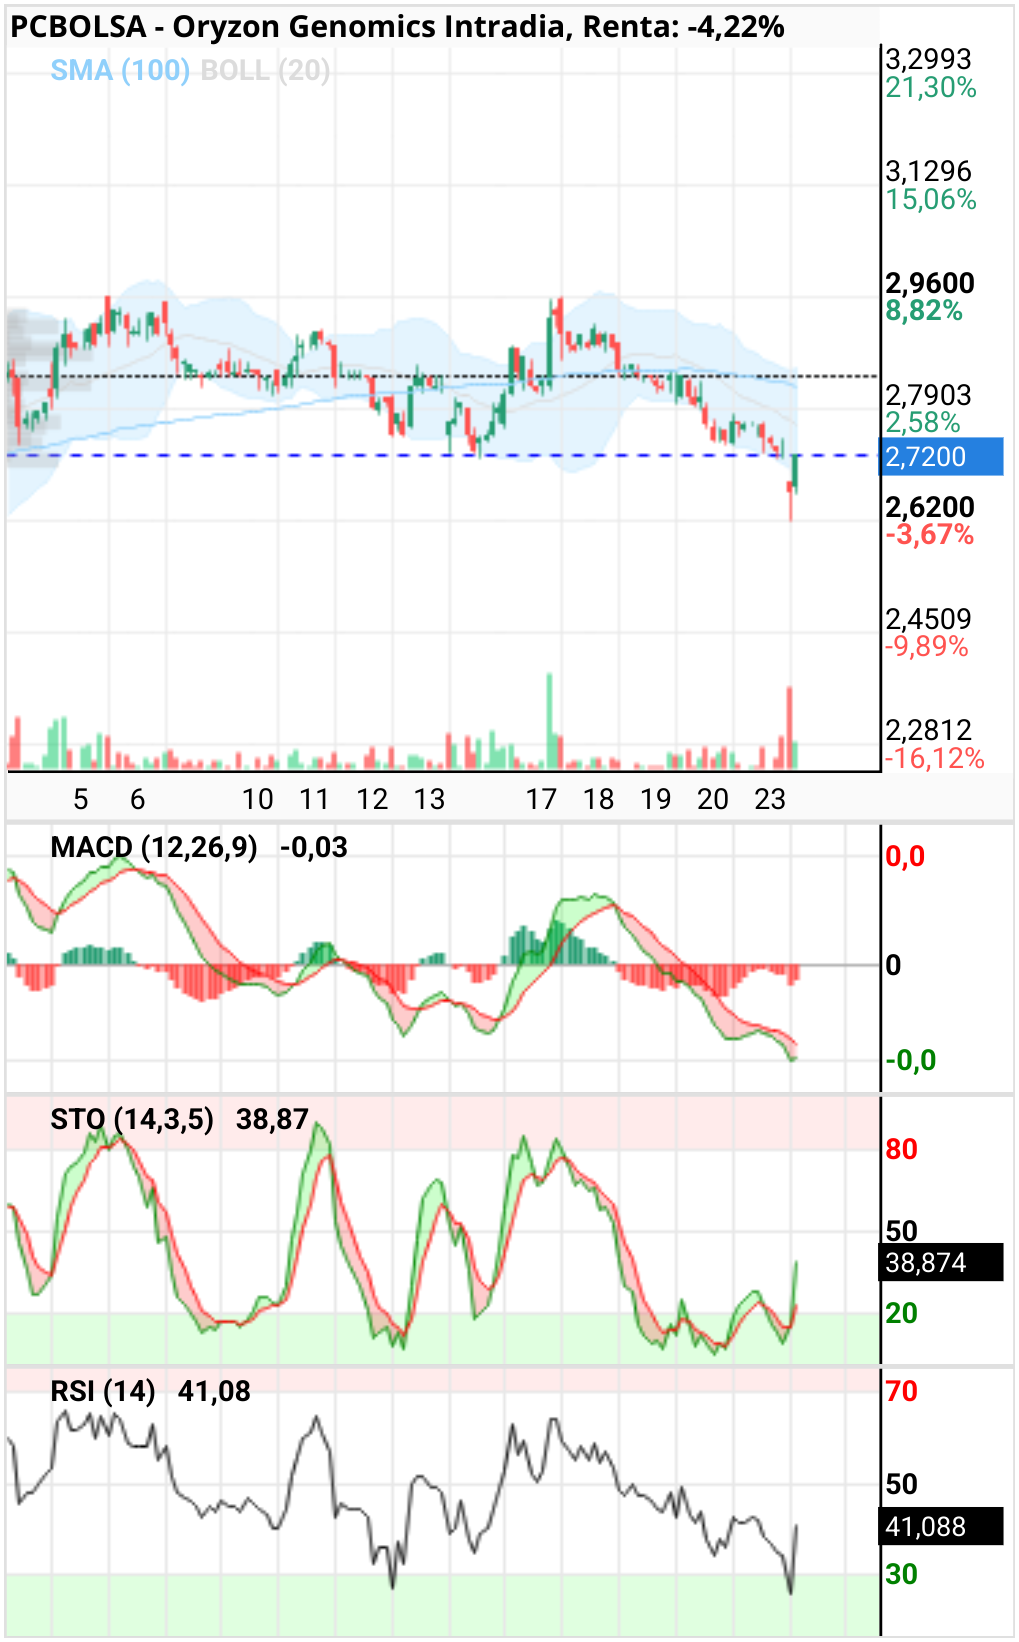Screen dimensions: 1019x1642
Task: Click the stochastic overbought level 80
Action: pyautogui.click(x=901, y=1149)
